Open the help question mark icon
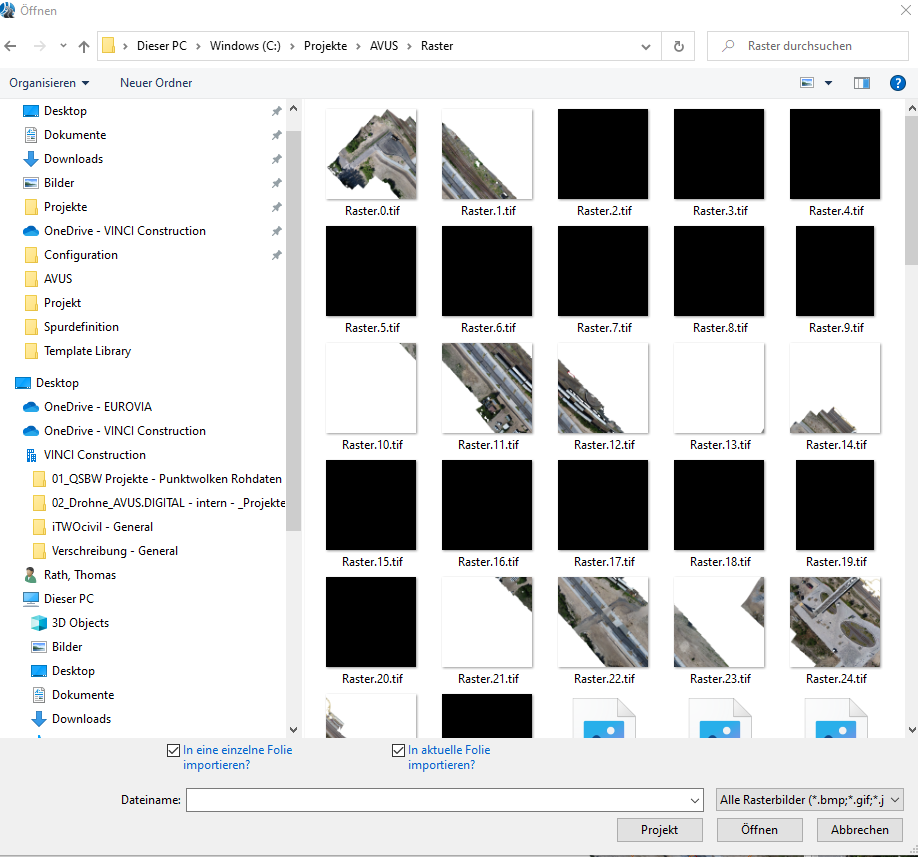Viewport: 918px width, 857px height. (897, 83)
